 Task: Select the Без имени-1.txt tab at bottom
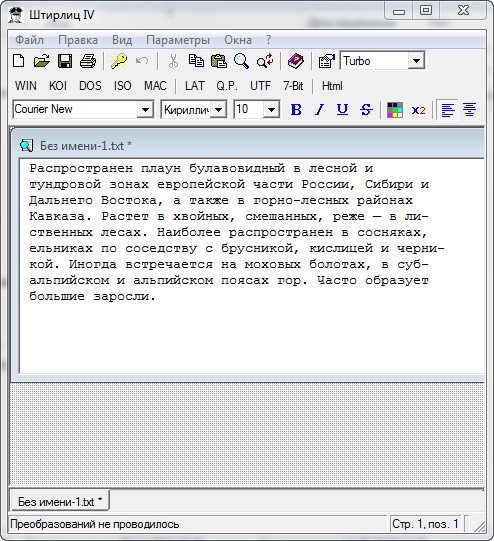coord(59,501)
